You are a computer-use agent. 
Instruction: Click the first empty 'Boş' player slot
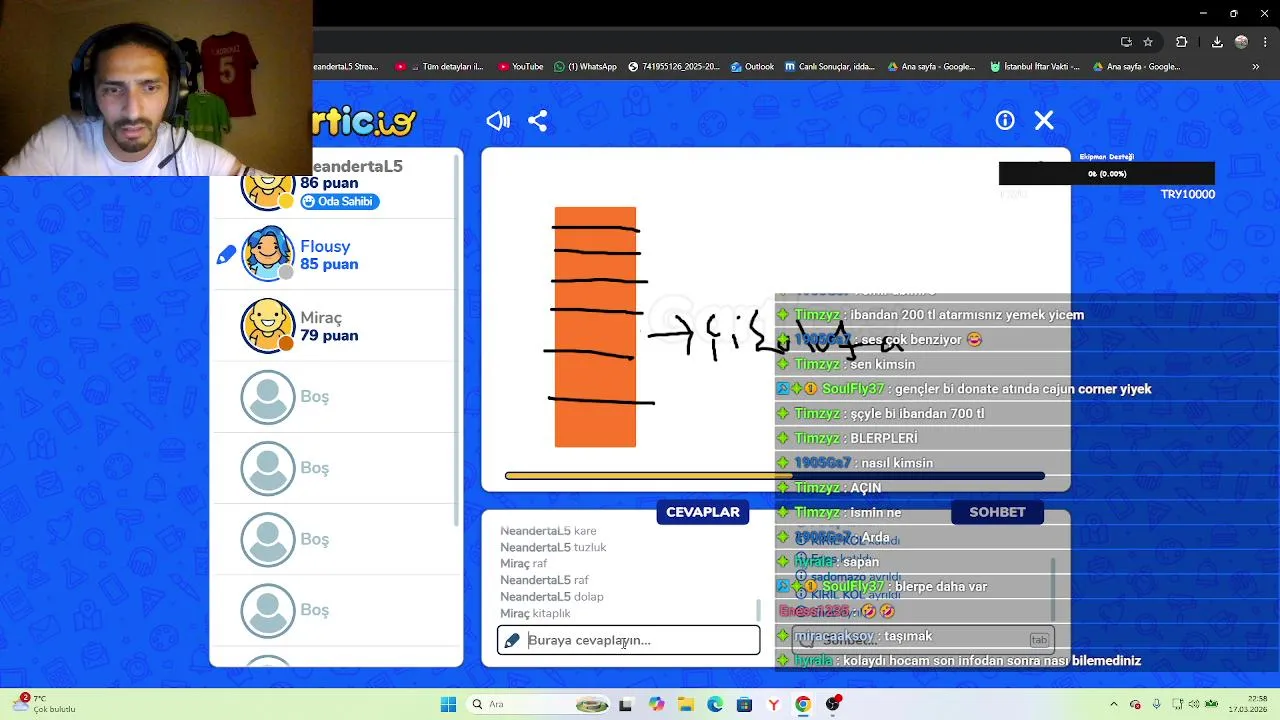[x=337, y=397]
